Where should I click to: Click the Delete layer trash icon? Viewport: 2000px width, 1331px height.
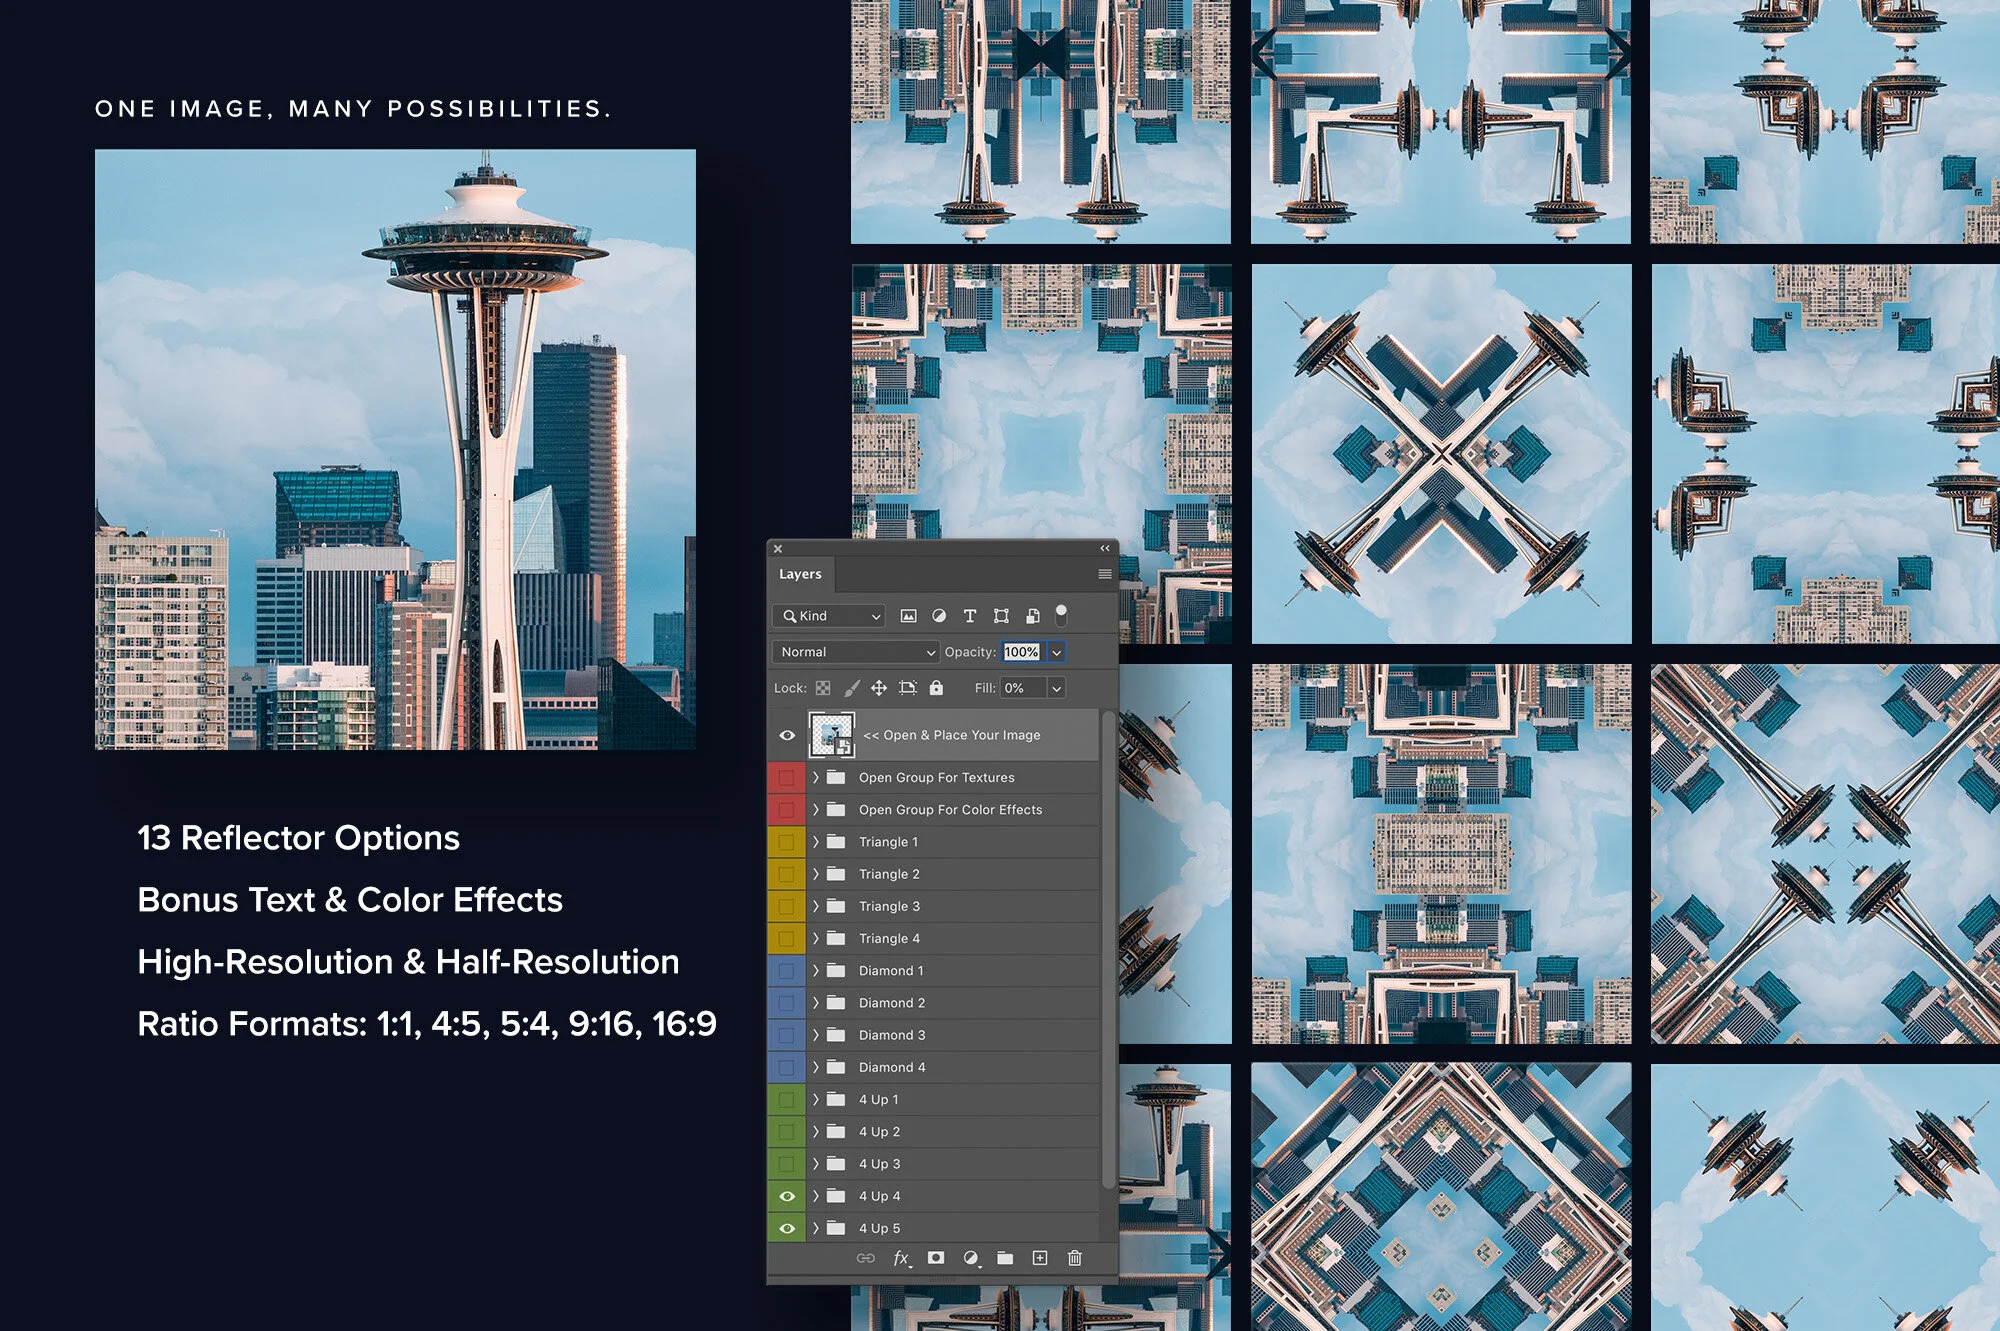click(x=1073, y=1258)
